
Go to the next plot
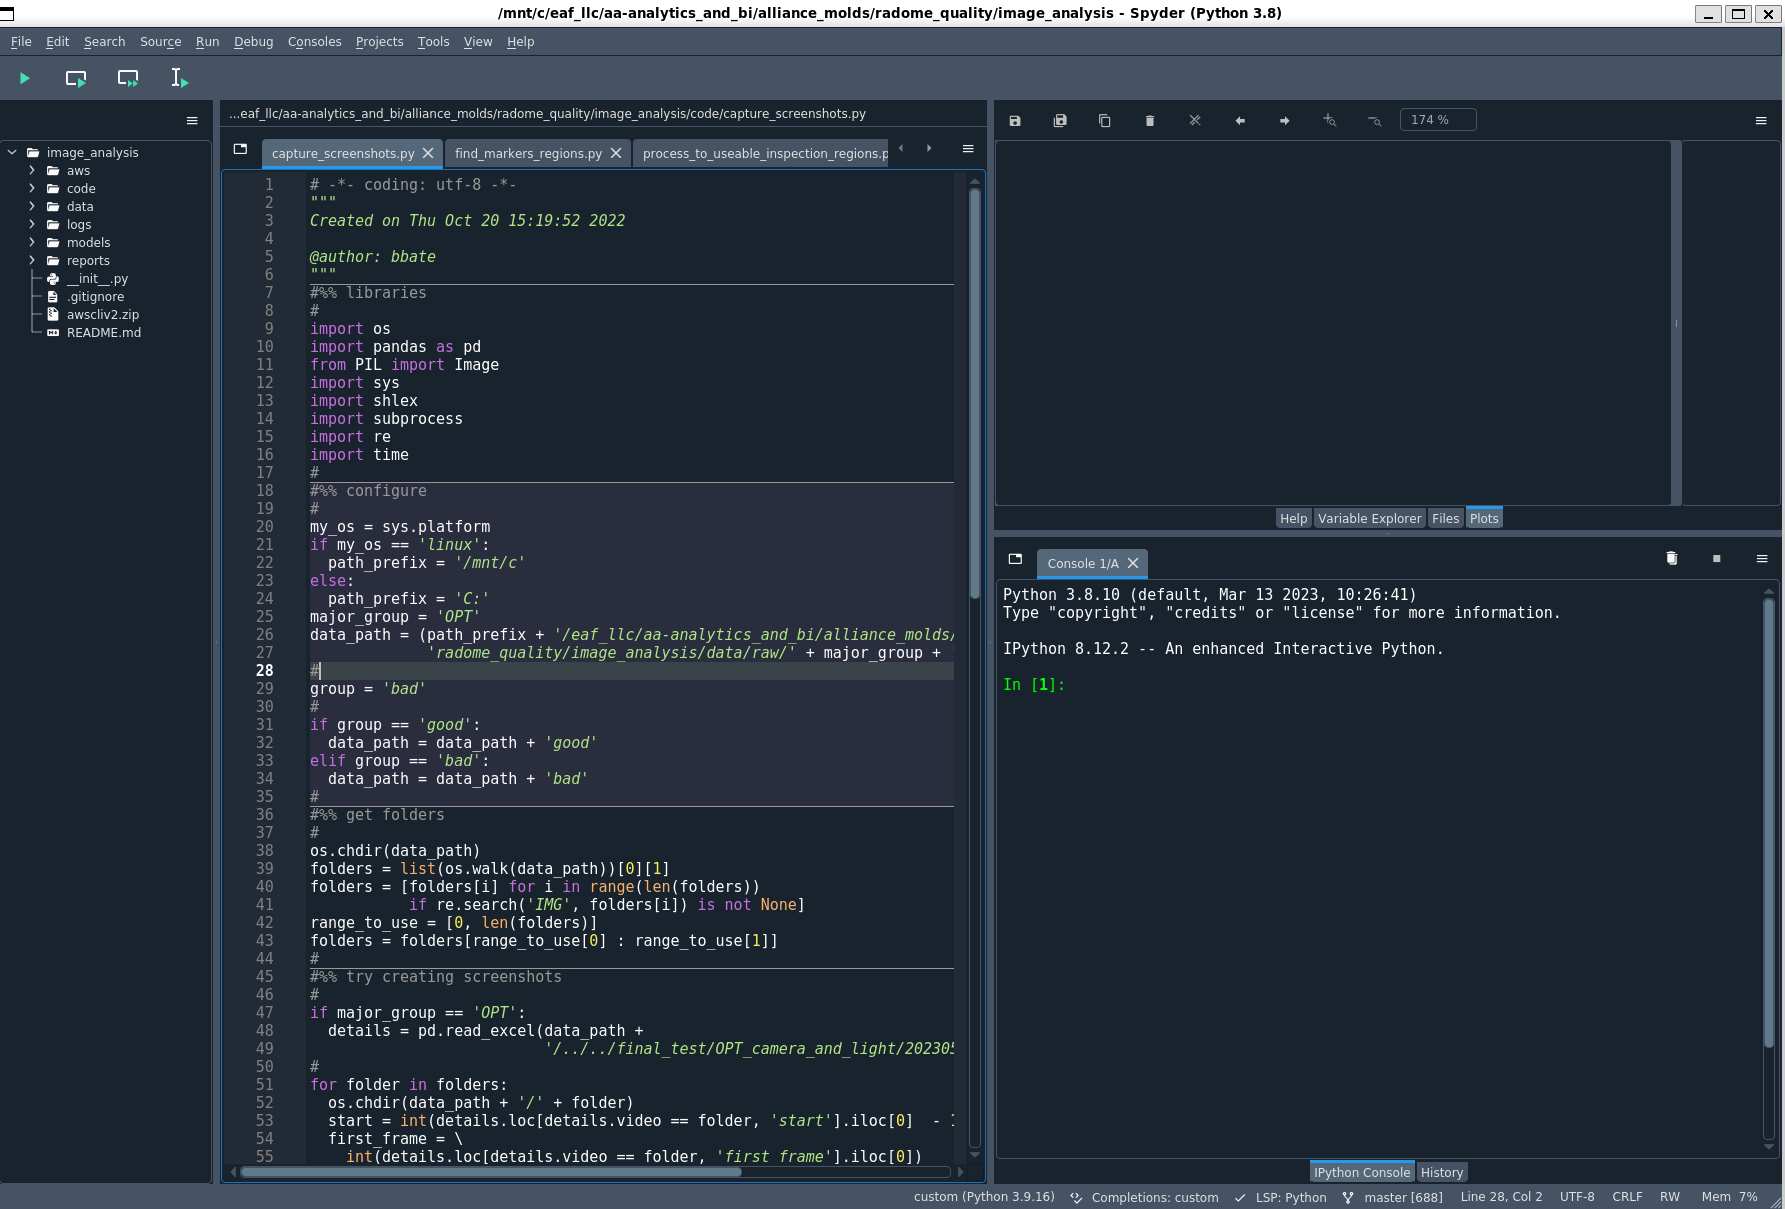[x=1284, y=120]
